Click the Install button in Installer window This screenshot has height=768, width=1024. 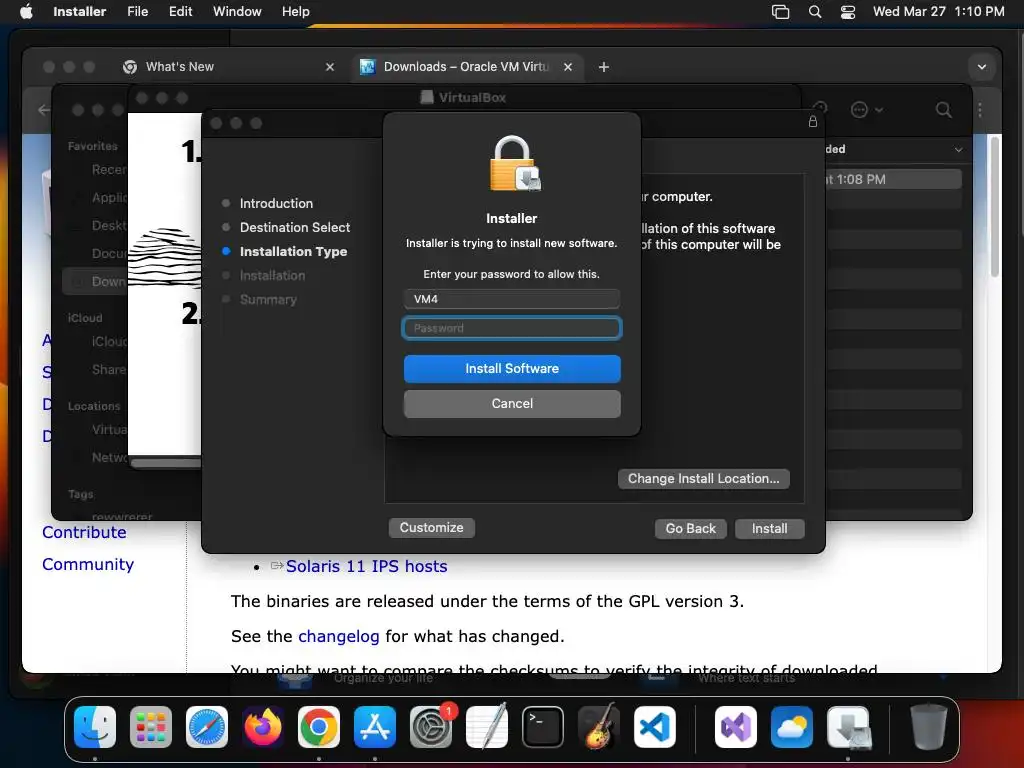tap(769, 528)
